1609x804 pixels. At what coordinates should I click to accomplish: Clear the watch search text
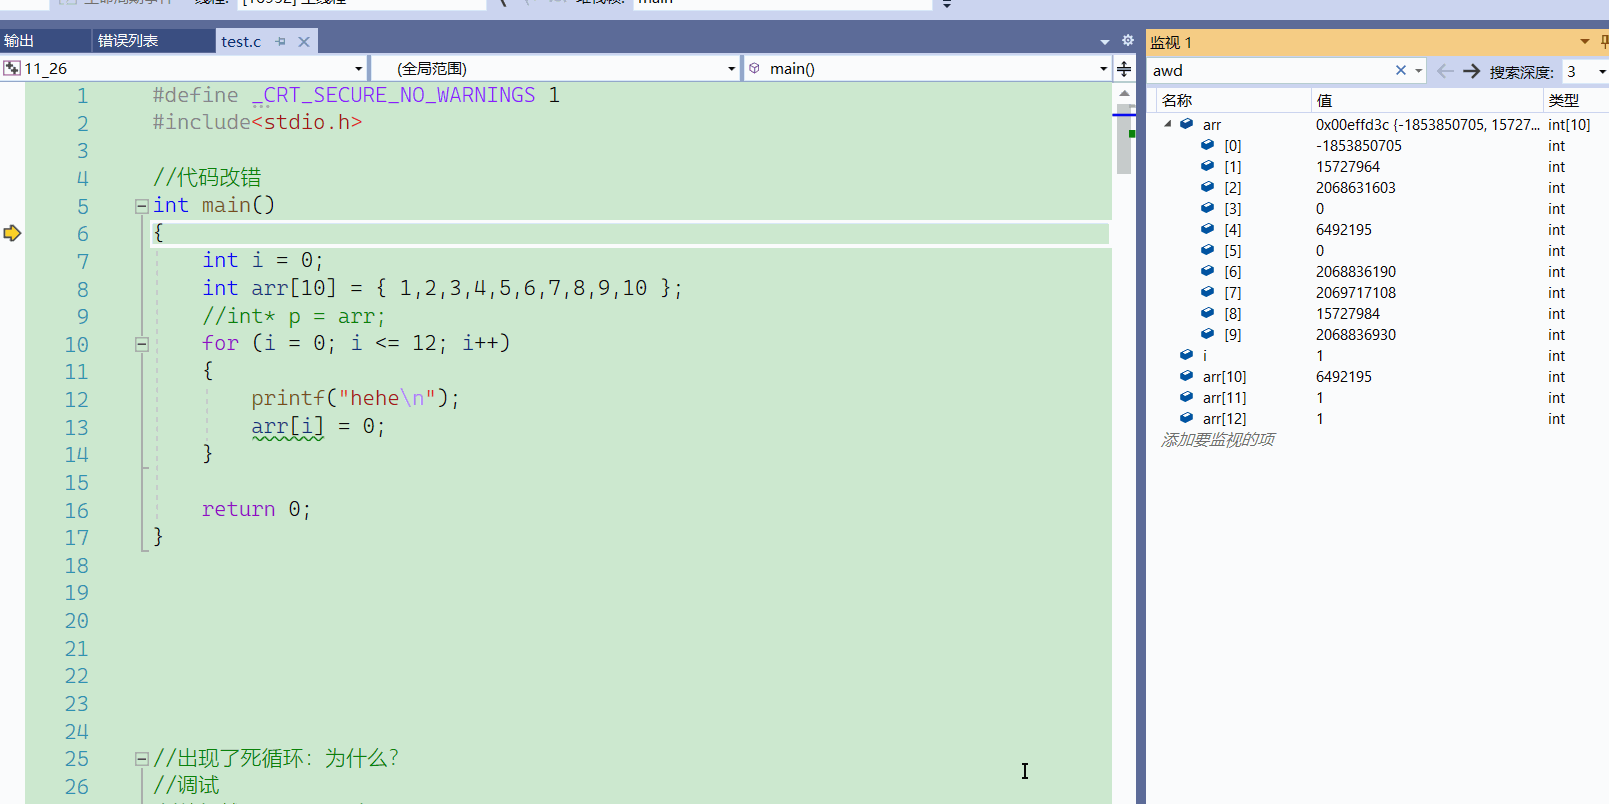coord(1401,70)
